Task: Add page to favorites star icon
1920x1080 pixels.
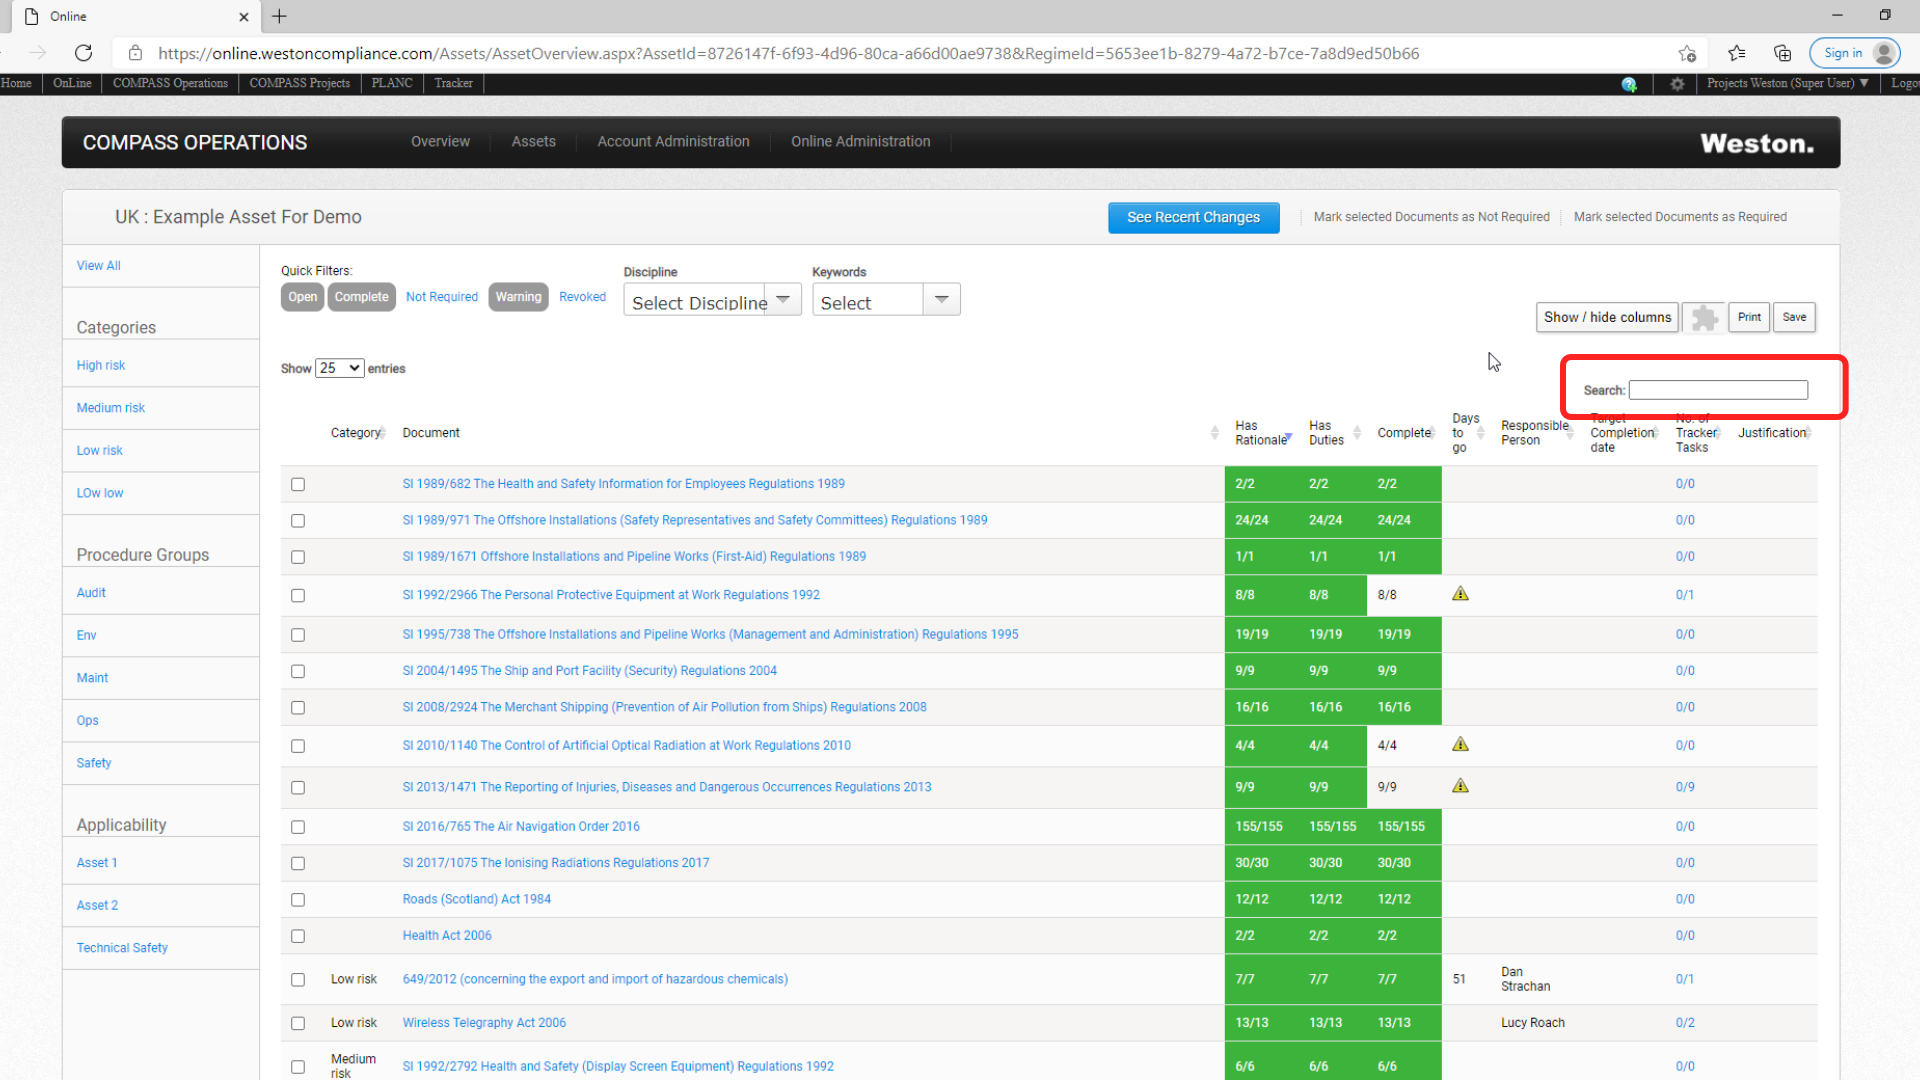Action: 1687,53
